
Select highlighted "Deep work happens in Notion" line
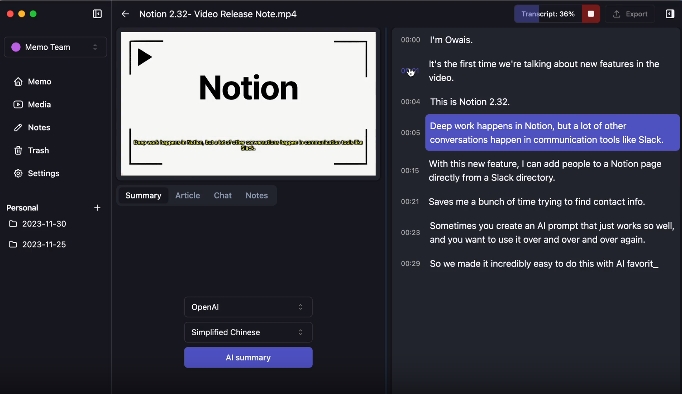[552, 133]
